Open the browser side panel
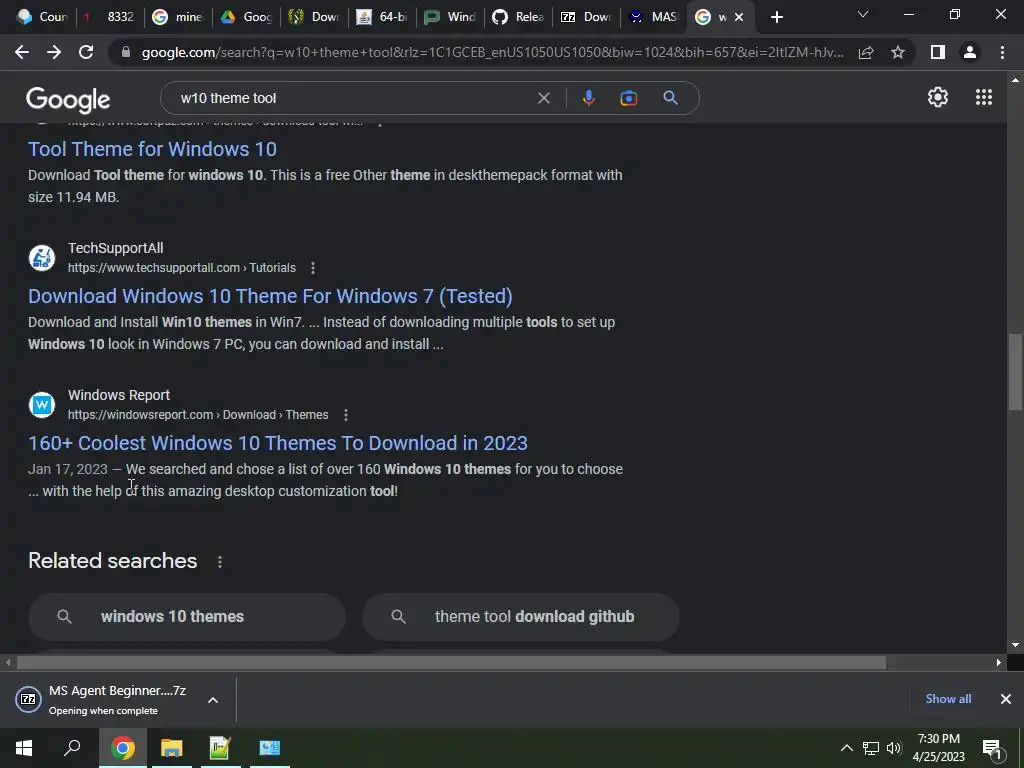The image size is (1024, 768). click(x=938, y=52)
